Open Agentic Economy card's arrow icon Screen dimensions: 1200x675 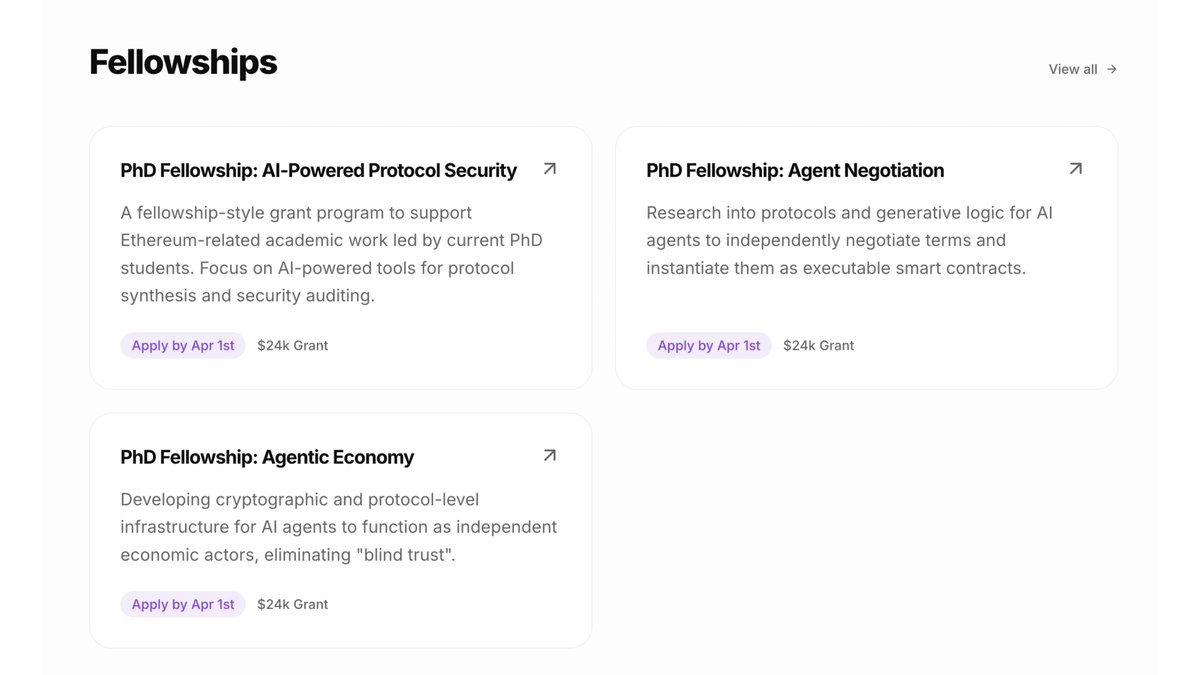tap(549, 456)
